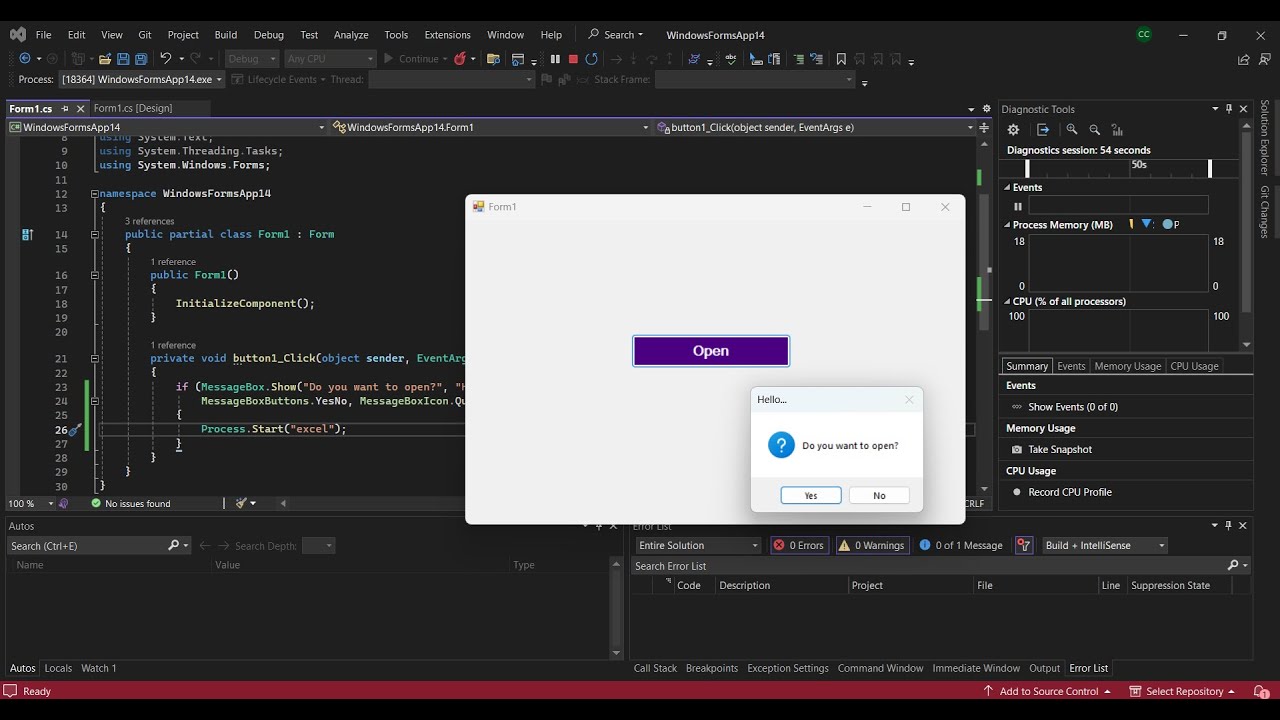The height and width of the screenshot is (720, 1280).
Task: Open the Debug menu
Action: tap(268, 35)
